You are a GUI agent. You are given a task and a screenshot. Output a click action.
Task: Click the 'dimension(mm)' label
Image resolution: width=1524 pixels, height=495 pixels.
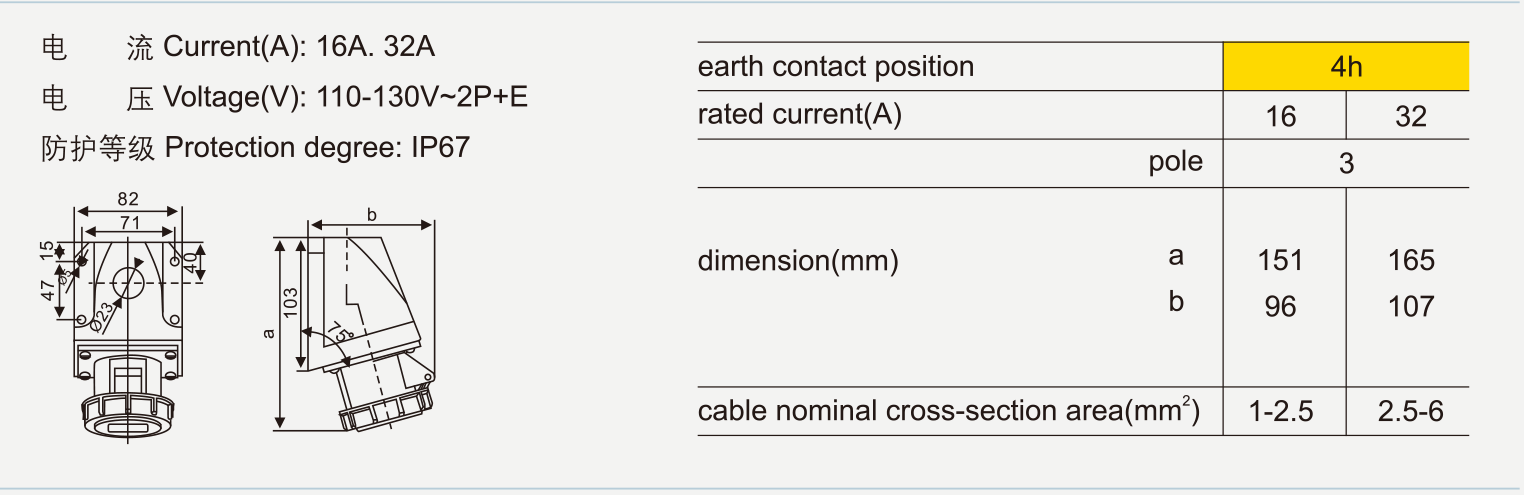coord(798,261)
